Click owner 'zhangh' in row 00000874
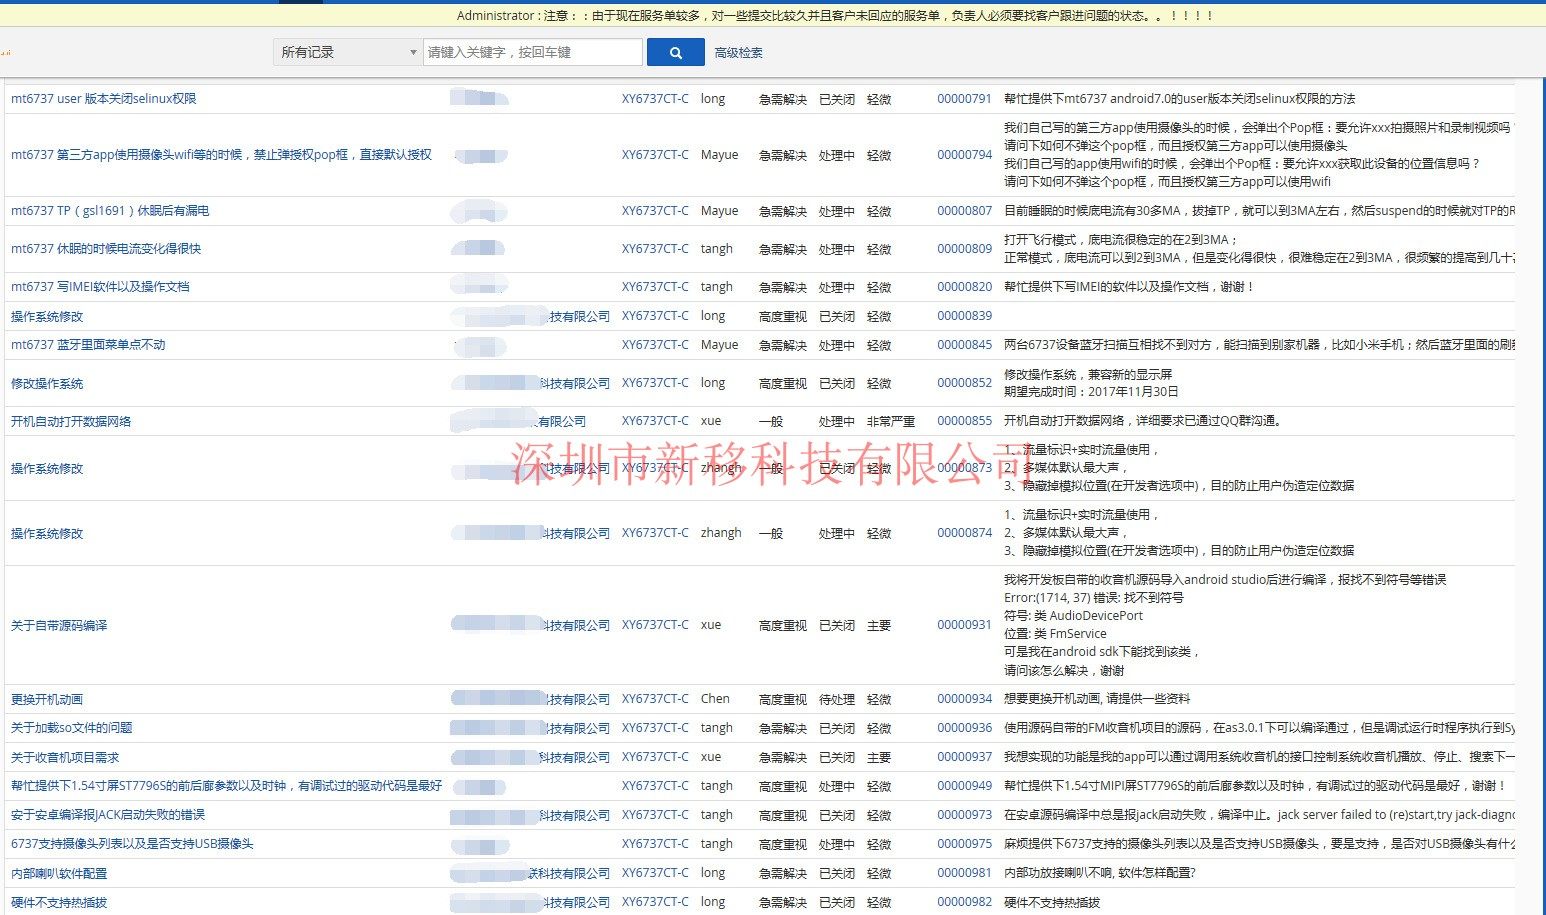 (721, 533)
